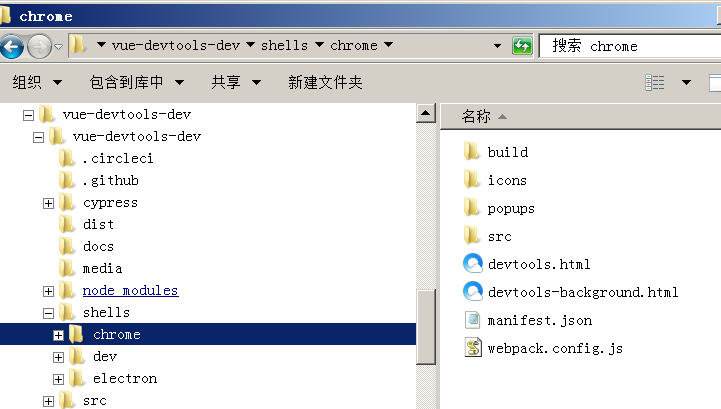The width and height of the screenshot is (721, 409).
Task: Click the build folder icon in file list
Action: point(472,151)
